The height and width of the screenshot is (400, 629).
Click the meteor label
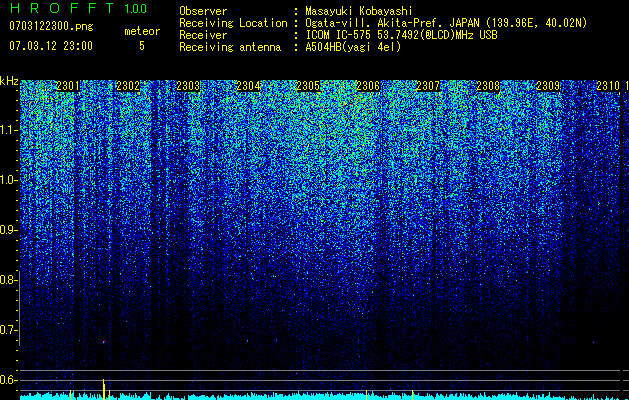[142, 31]
